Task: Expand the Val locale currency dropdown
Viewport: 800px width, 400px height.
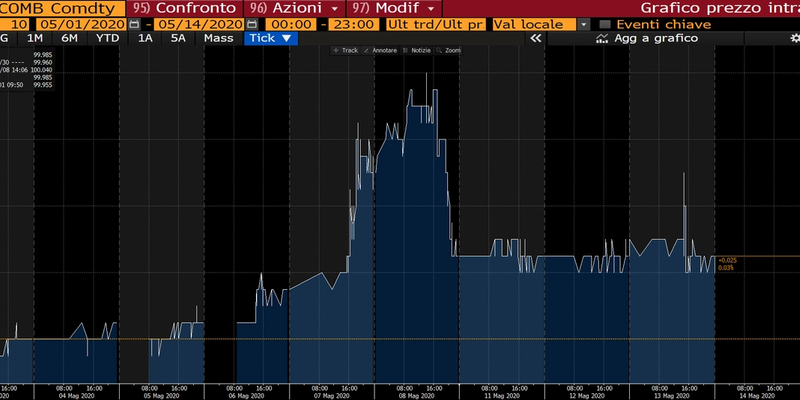Action: pyautogui.click(x=585, y=24)
